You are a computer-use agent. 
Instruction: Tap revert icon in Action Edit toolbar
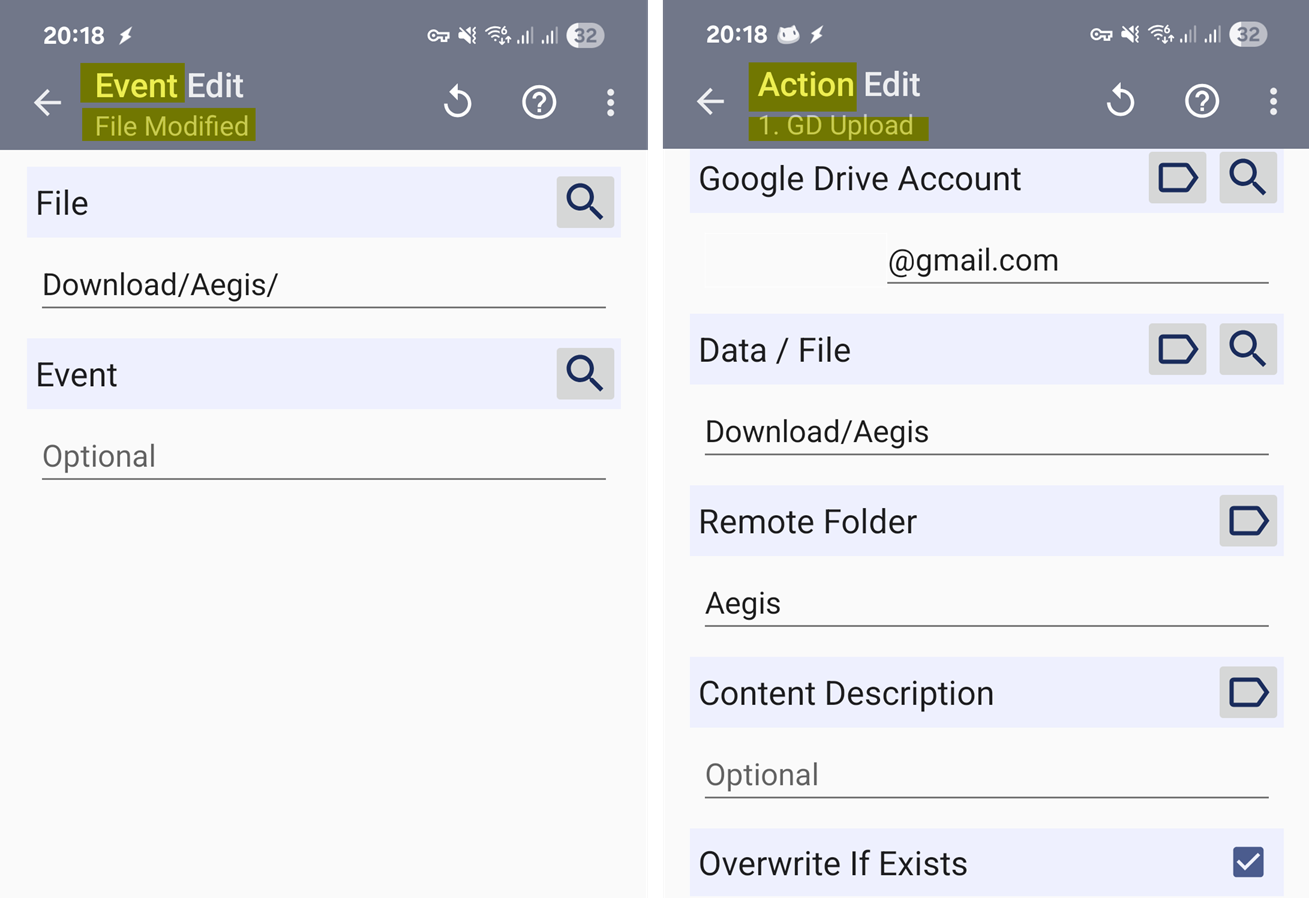pos(1121,101)
